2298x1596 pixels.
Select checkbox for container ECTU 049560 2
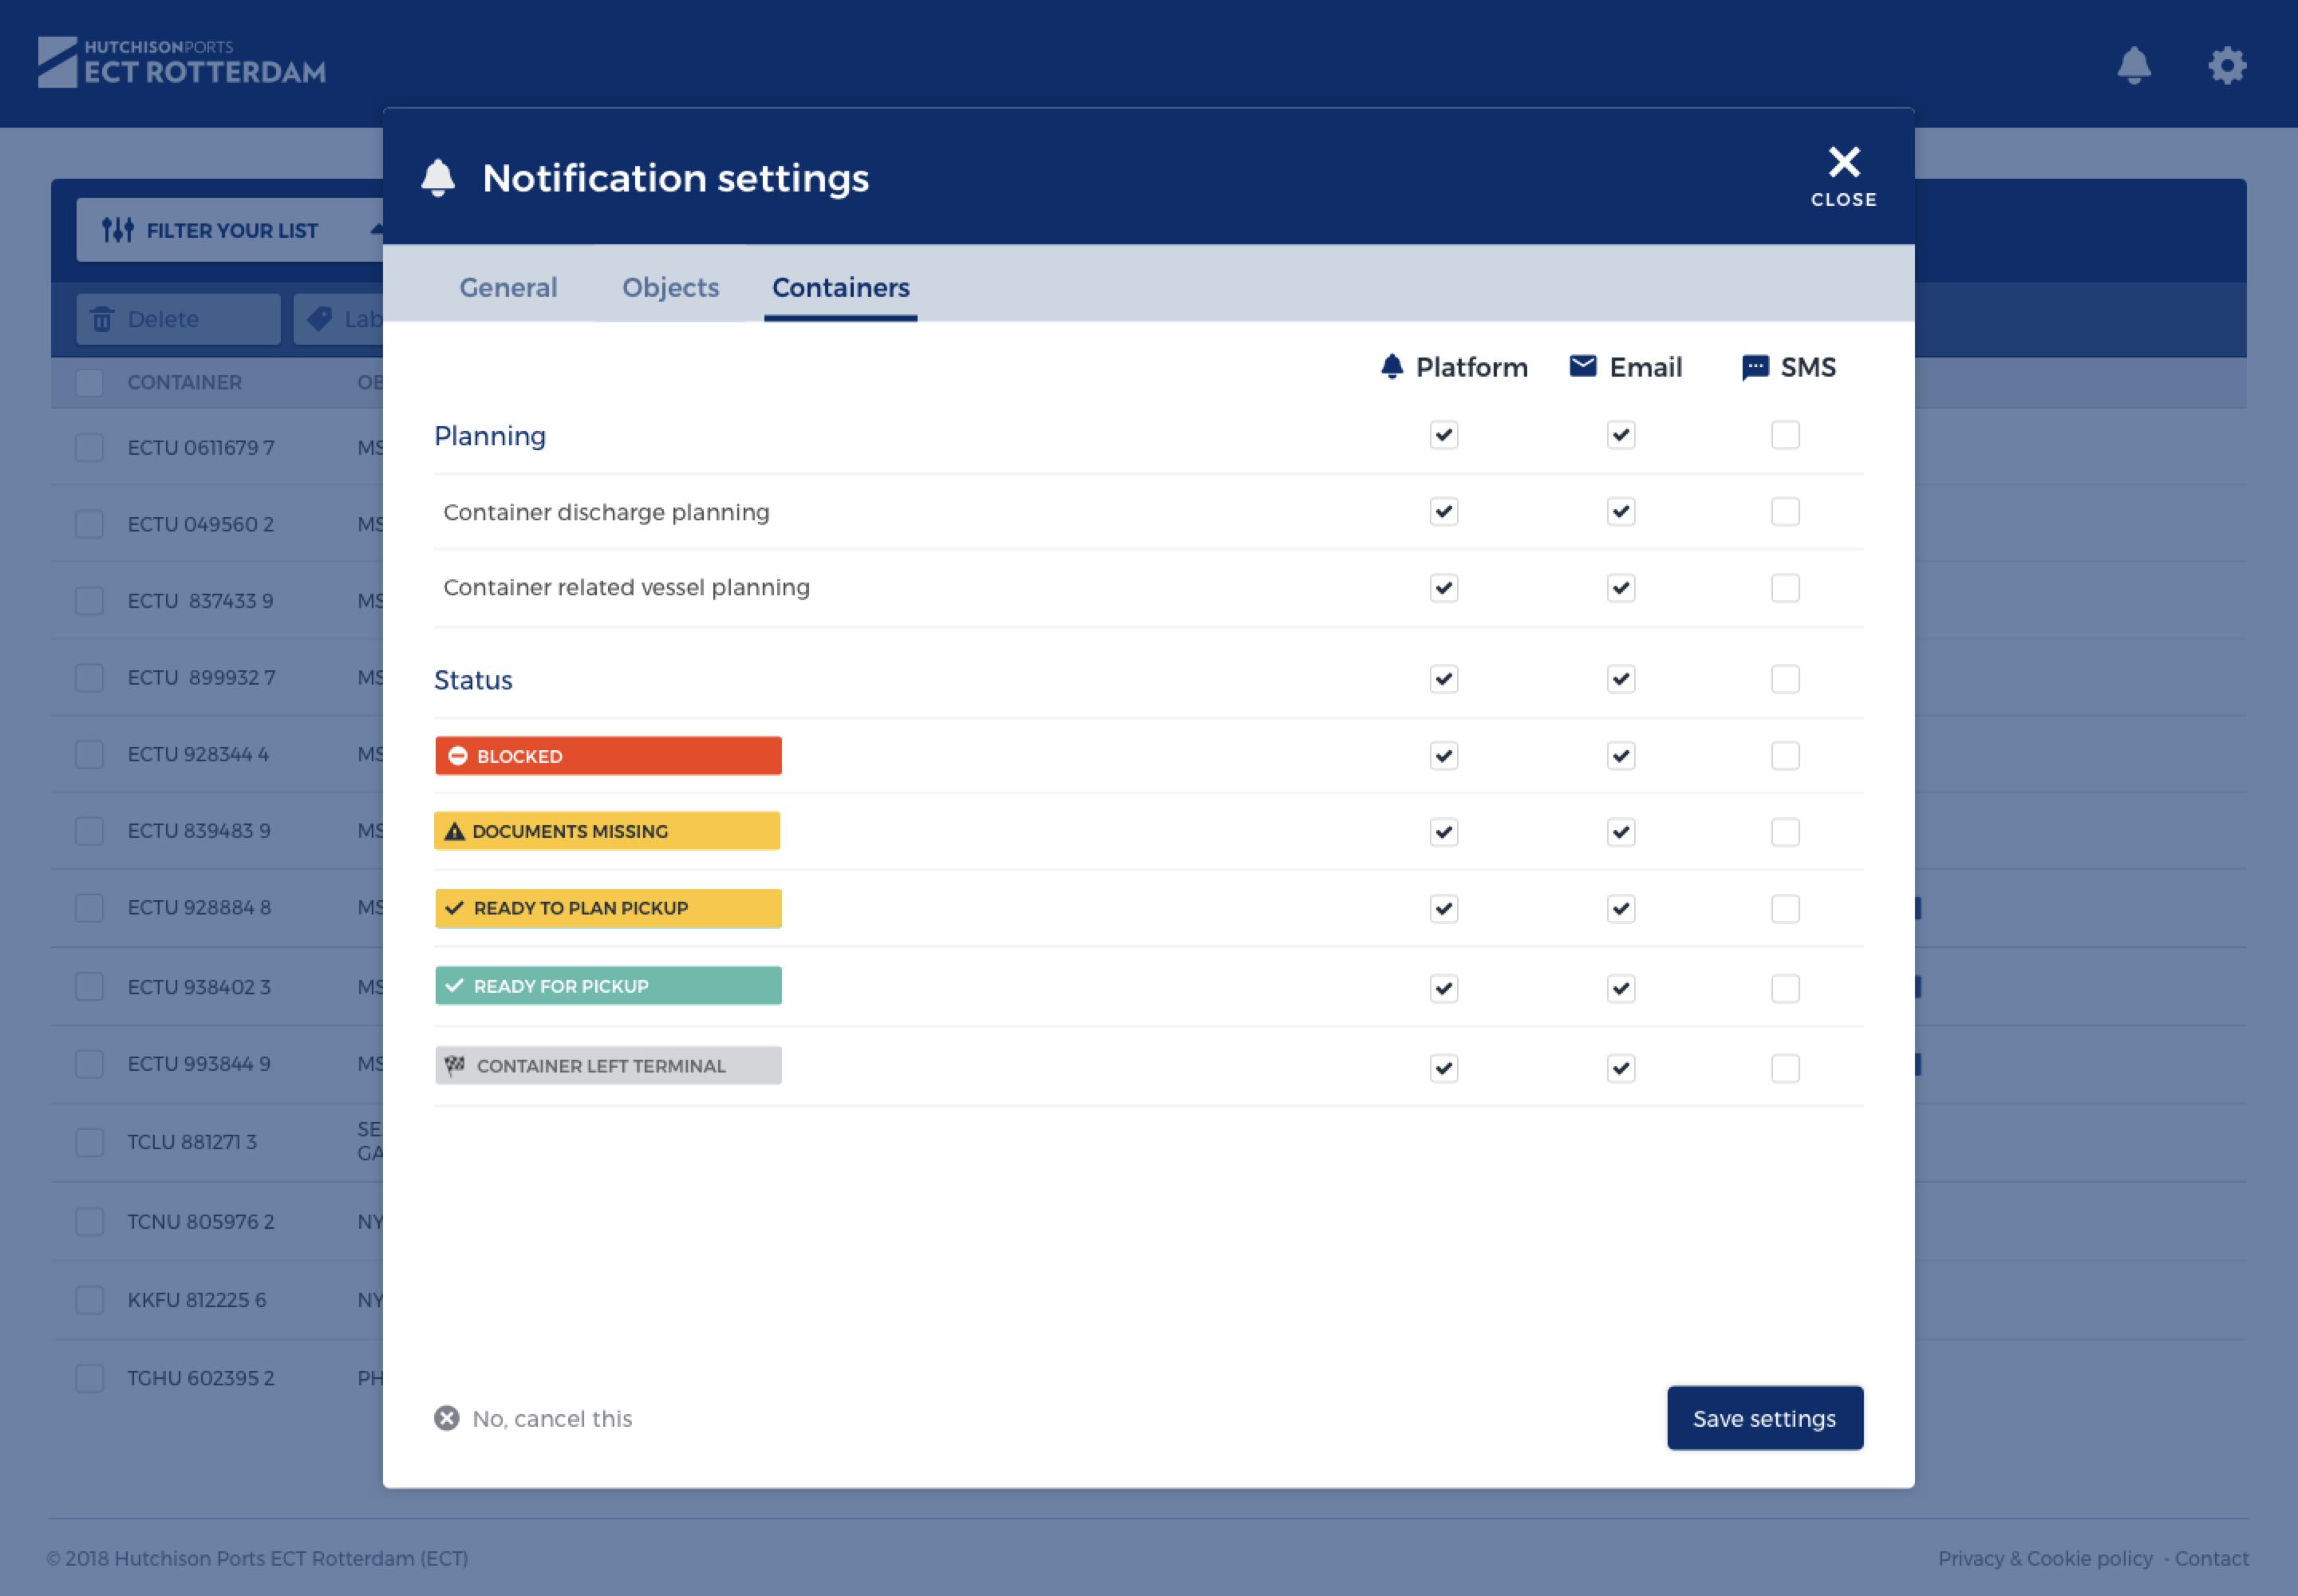[90, 524]
